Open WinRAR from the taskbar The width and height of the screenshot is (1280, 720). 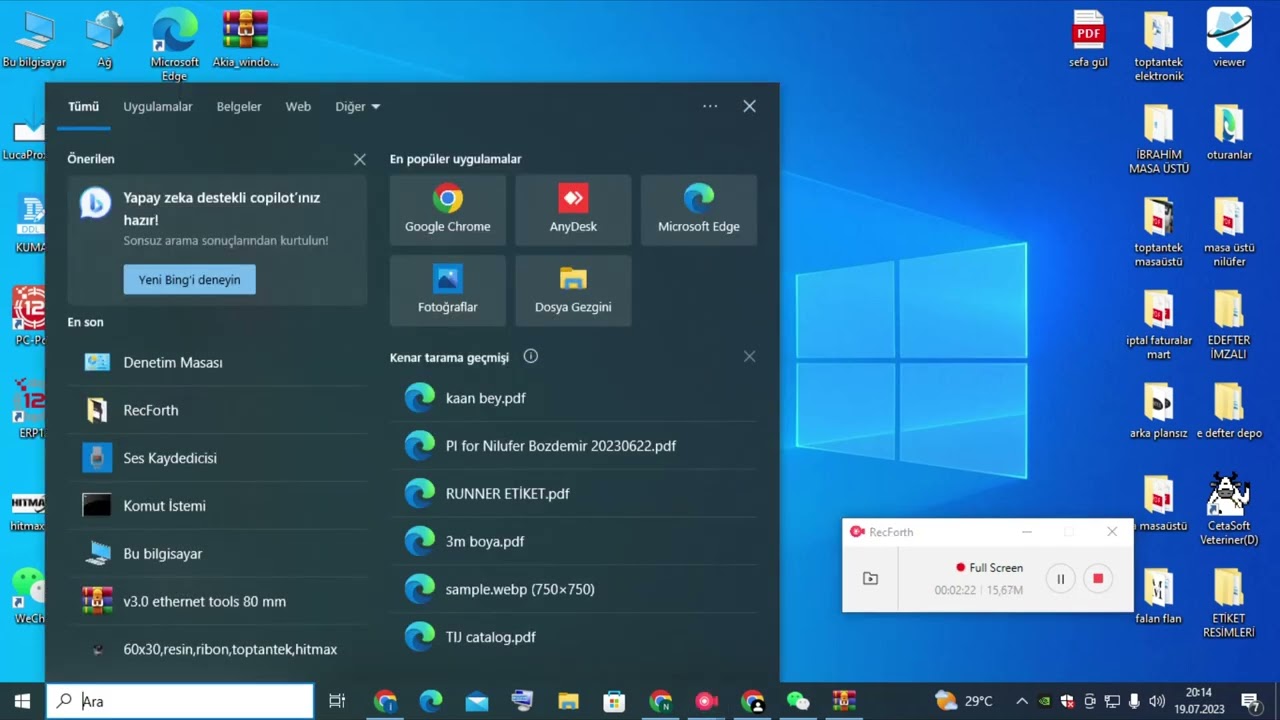coord(844,701)
